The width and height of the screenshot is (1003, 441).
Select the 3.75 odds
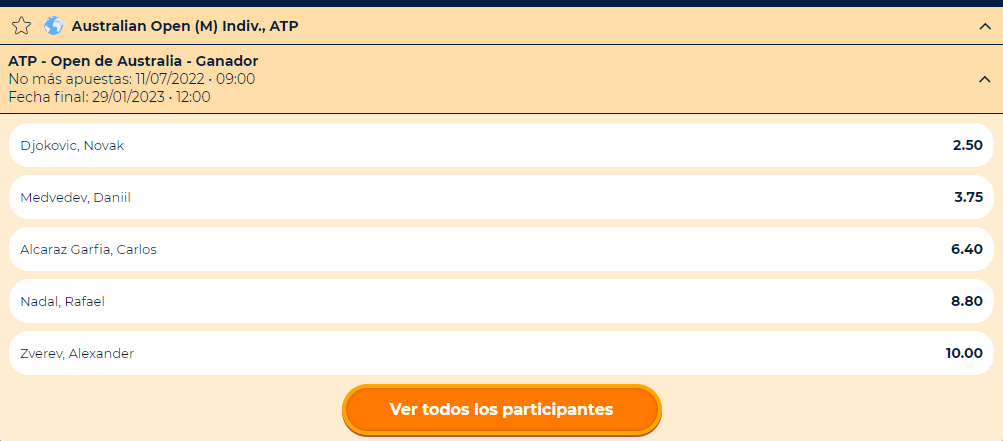coord(968,197)
